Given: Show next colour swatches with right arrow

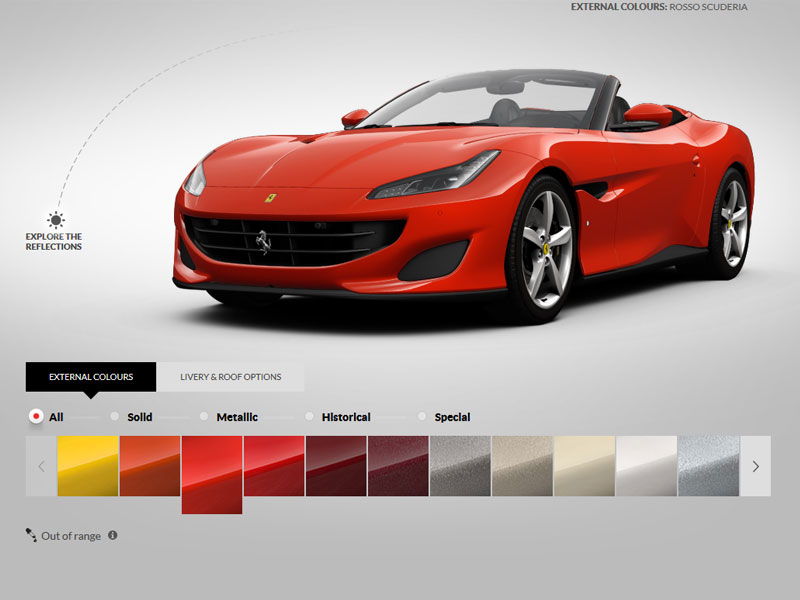Looking at the screenshot, I should 756,466.
